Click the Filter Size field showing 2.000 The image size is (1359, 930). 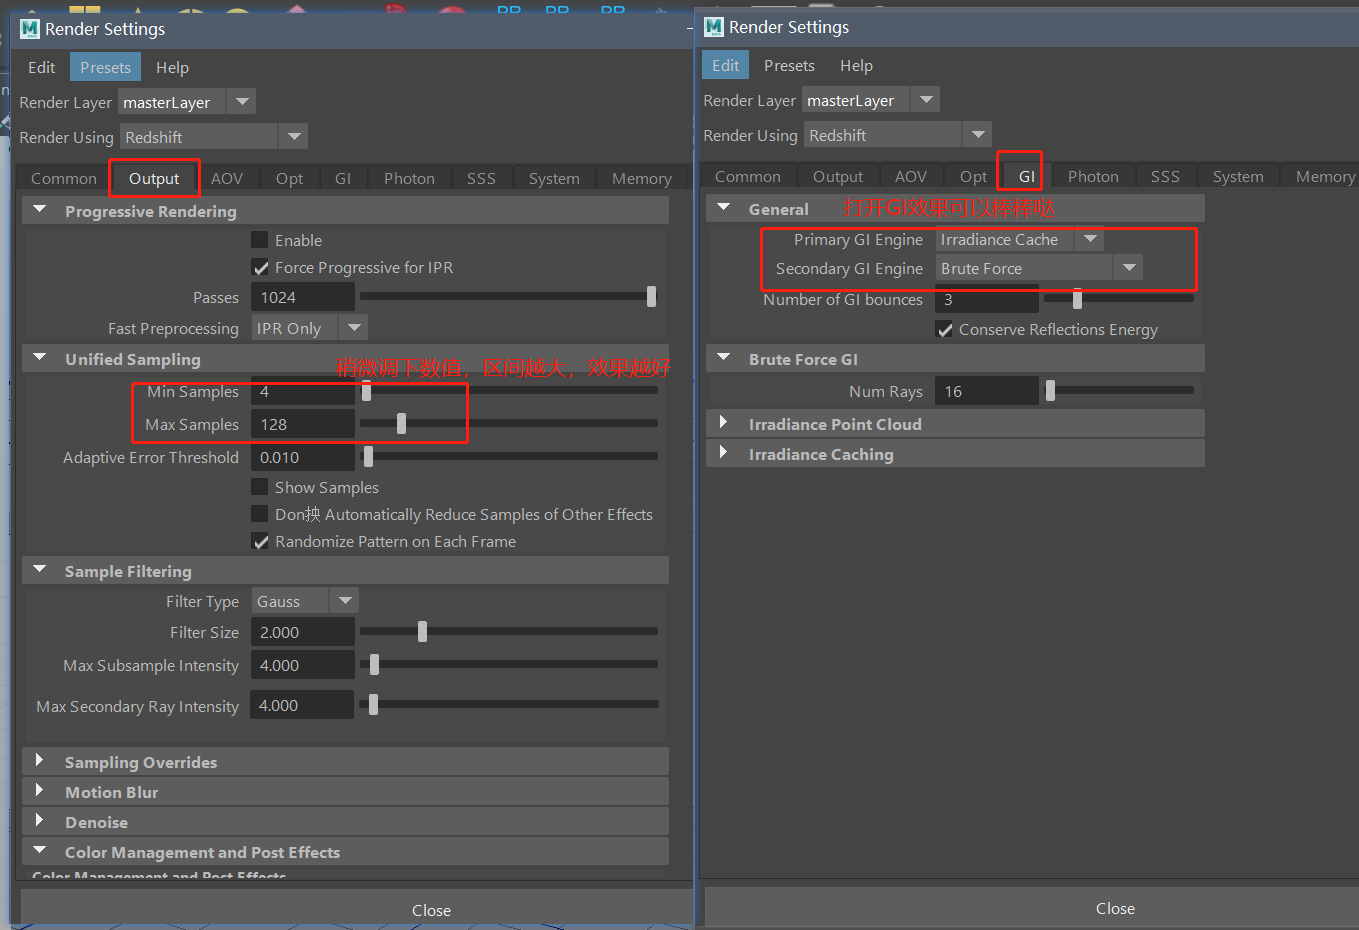[x=303, y=632]
